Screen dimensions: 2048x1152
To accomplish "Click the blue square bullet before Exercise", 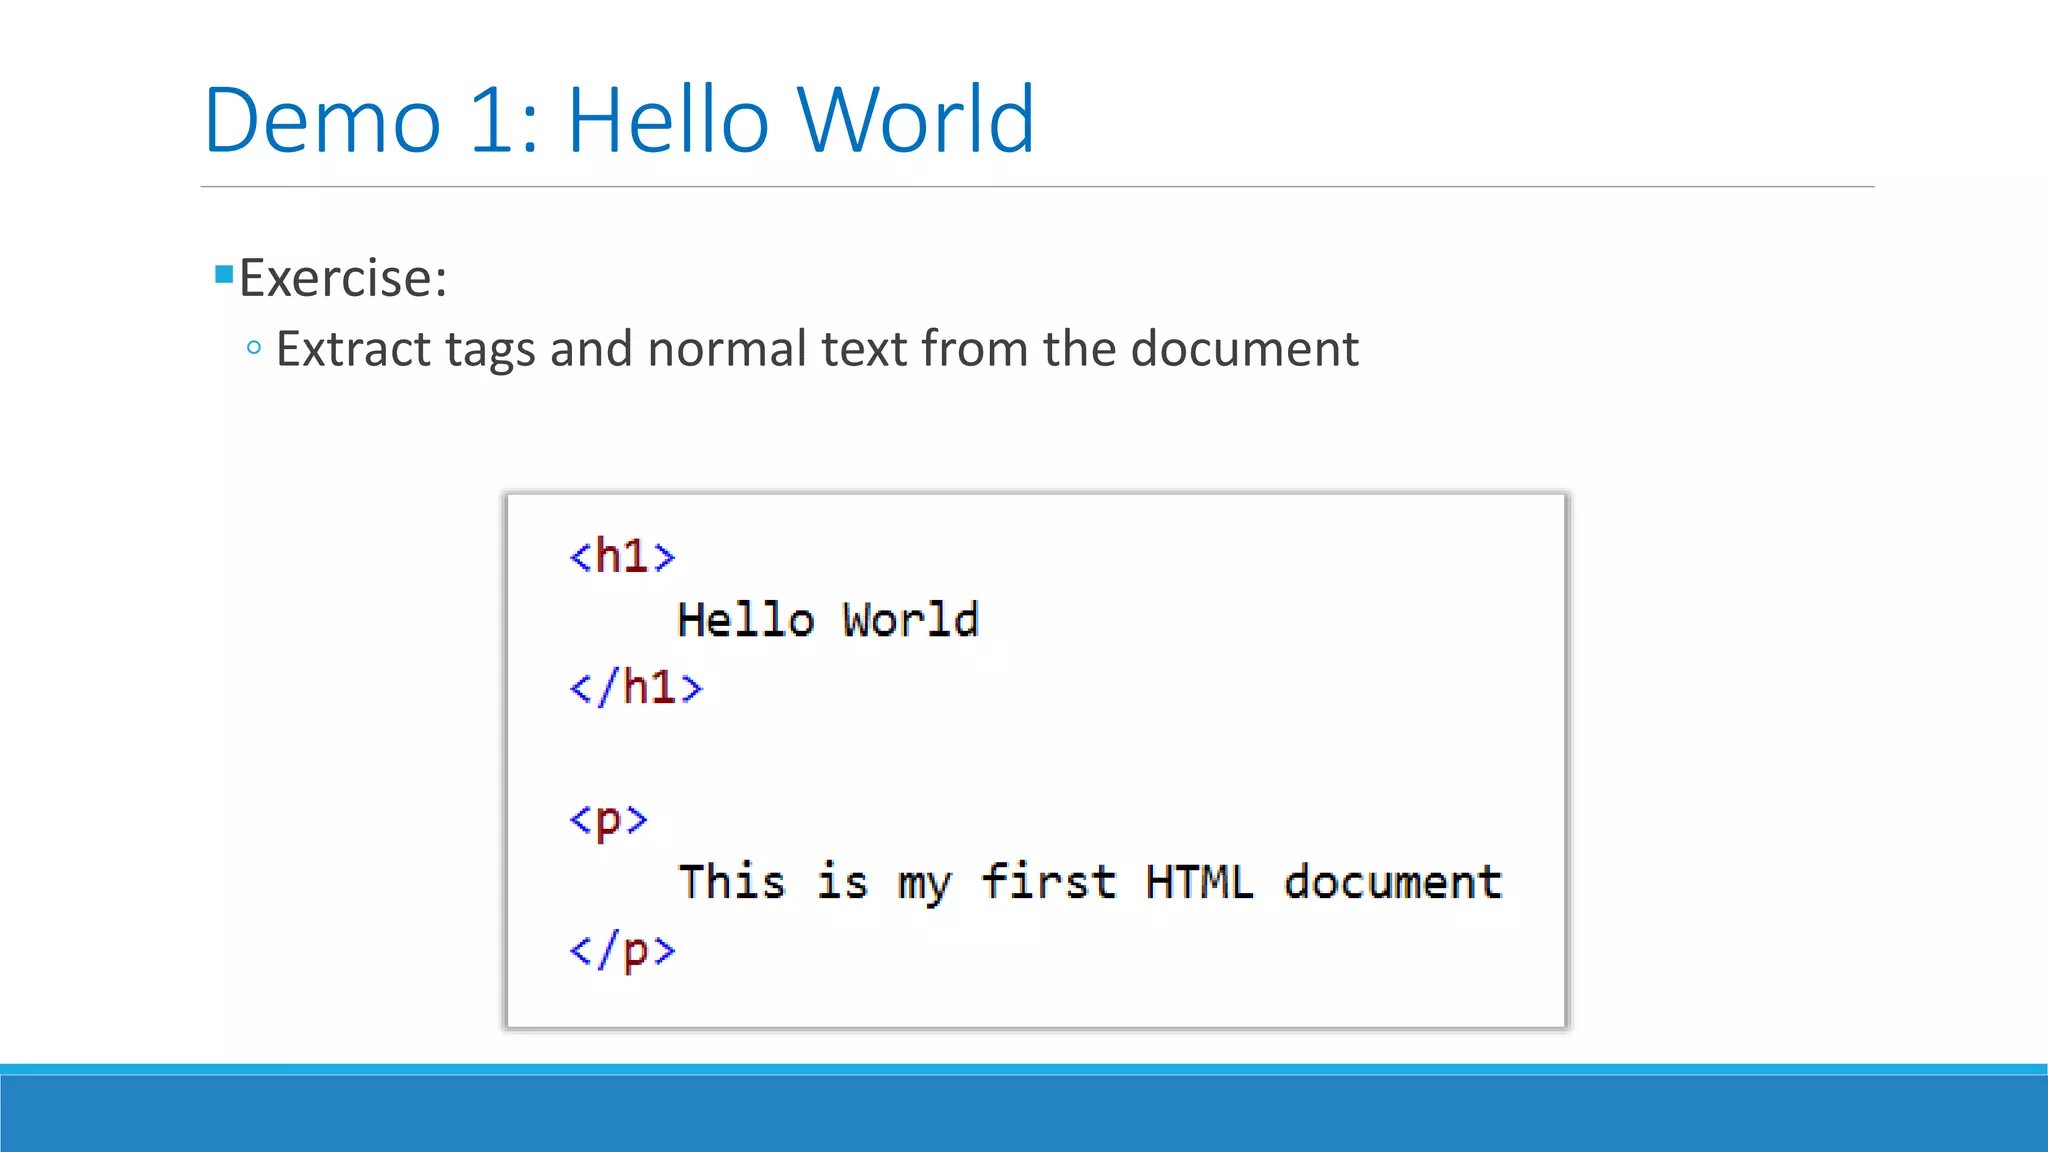I will click(224, 274).
